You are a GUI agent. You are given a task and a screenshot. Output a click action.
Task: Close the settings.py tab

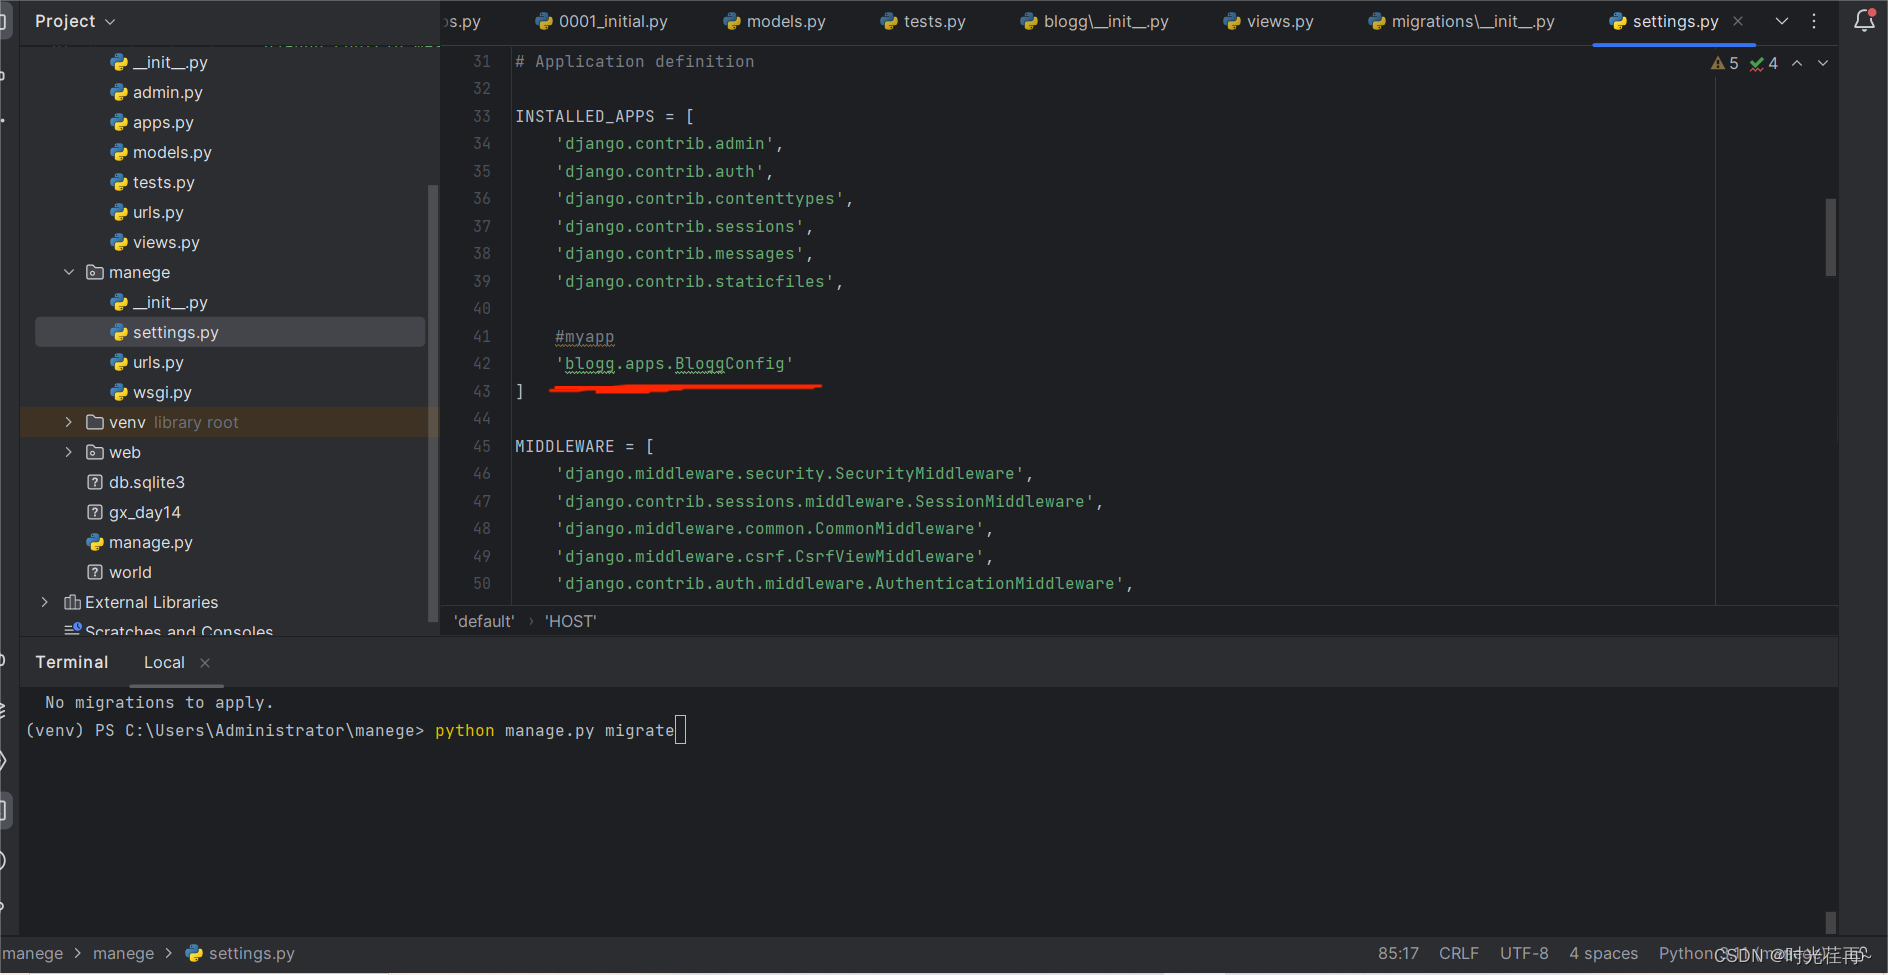coord(1738,21)
